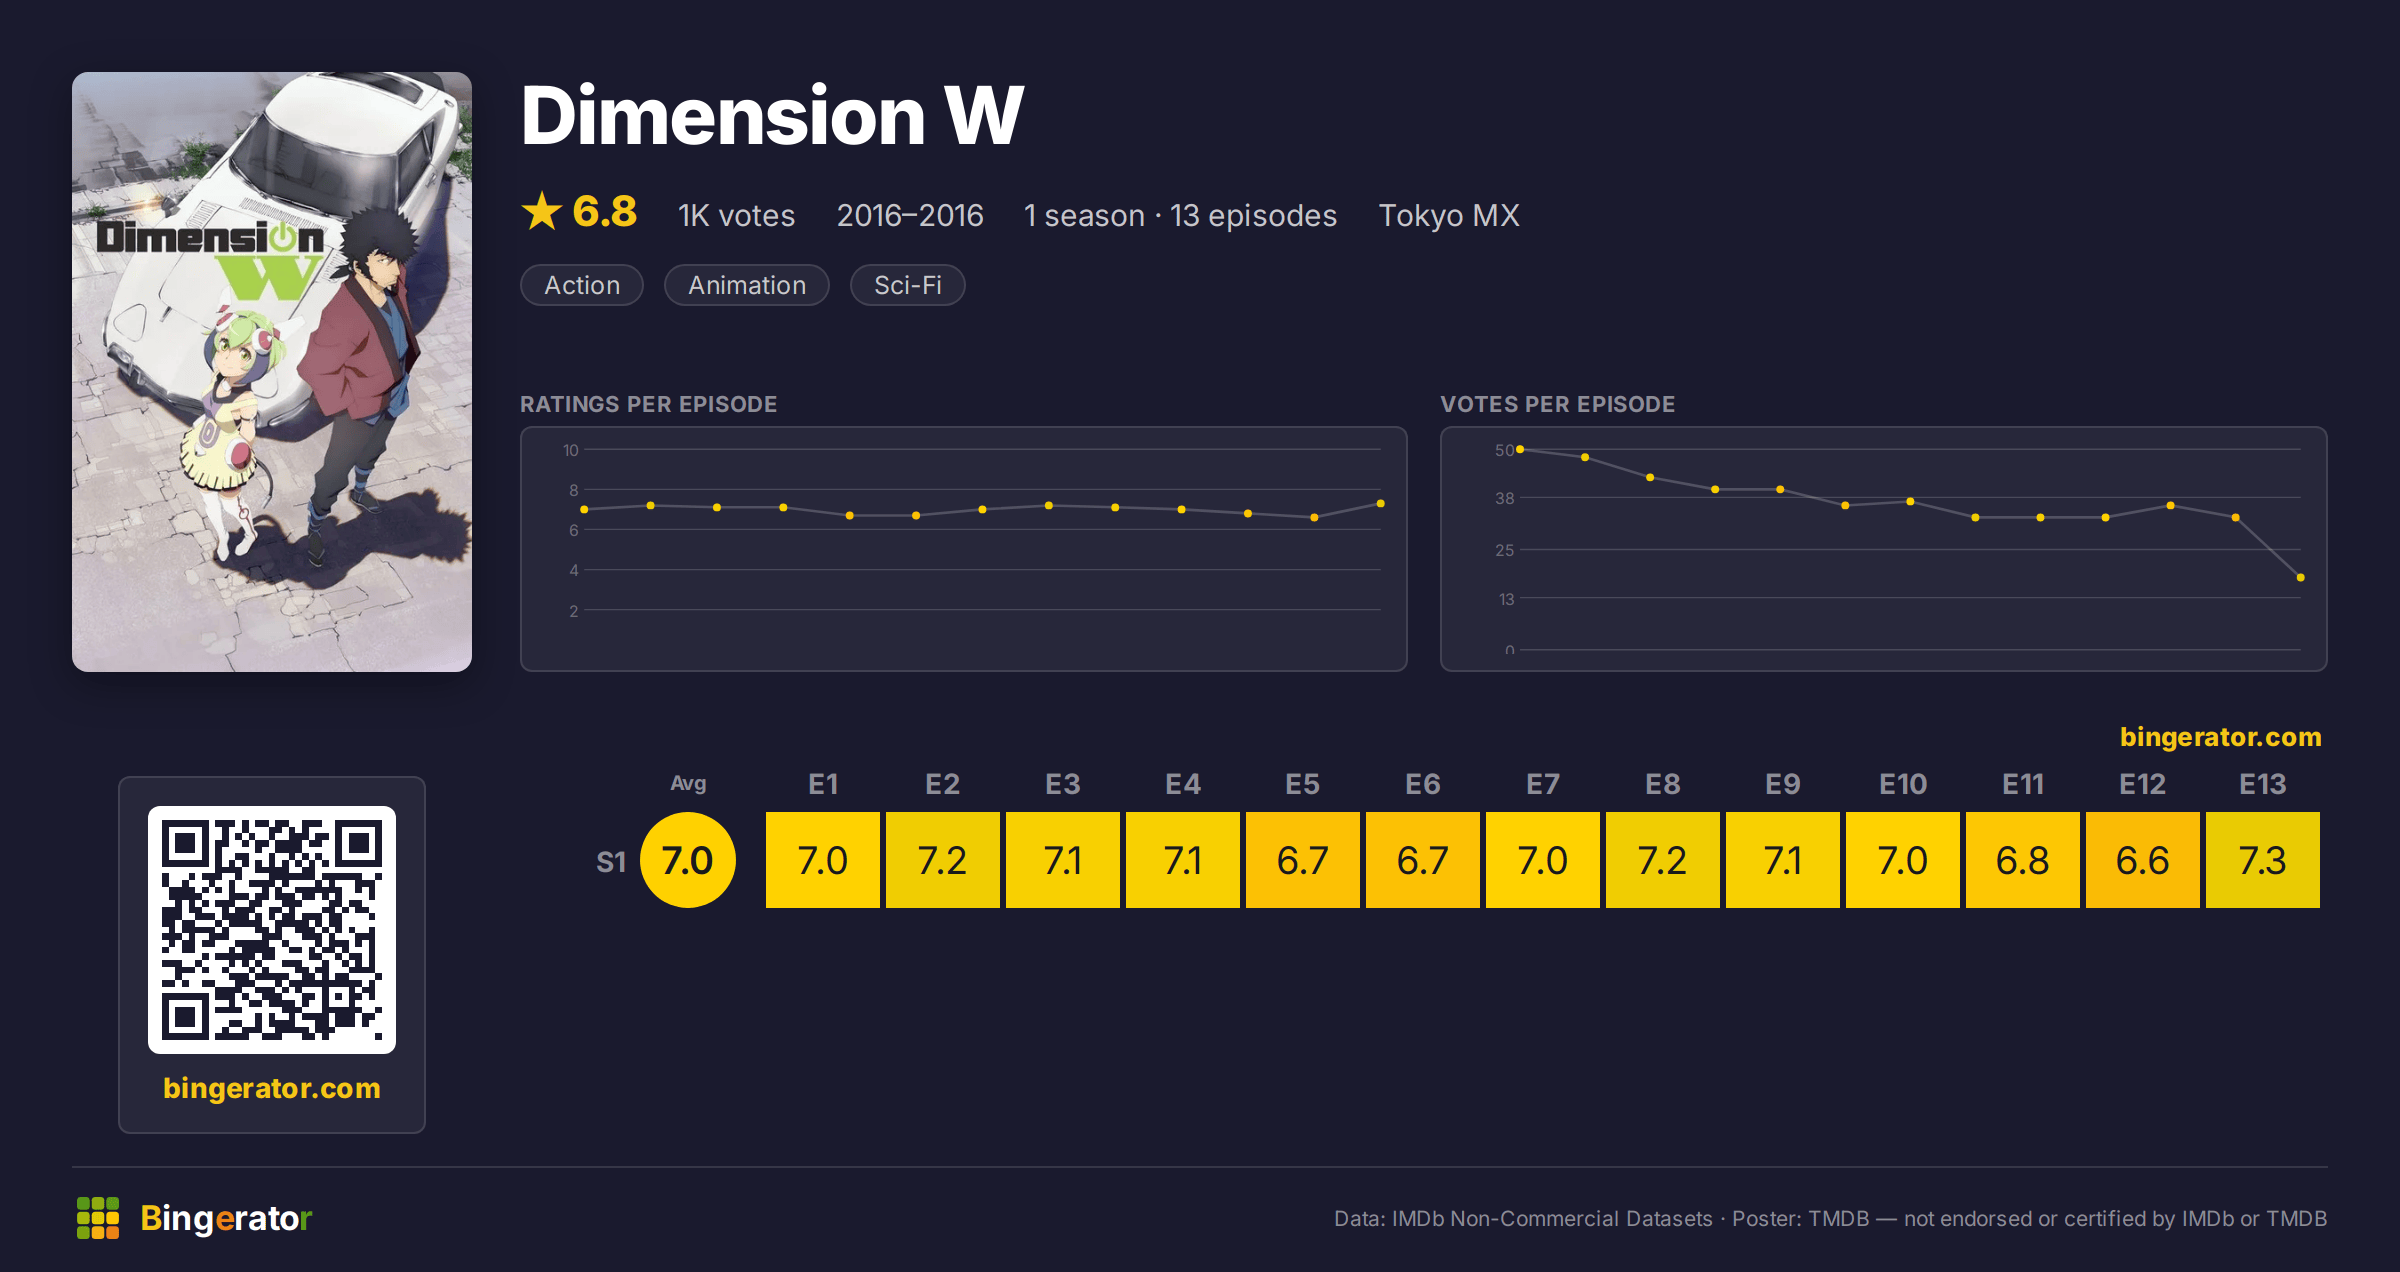Image resolution: width=2400 pixels, height=1272 pixels.
Task: Select the E5 rating cell 6.7
Action: point(1303,860)
